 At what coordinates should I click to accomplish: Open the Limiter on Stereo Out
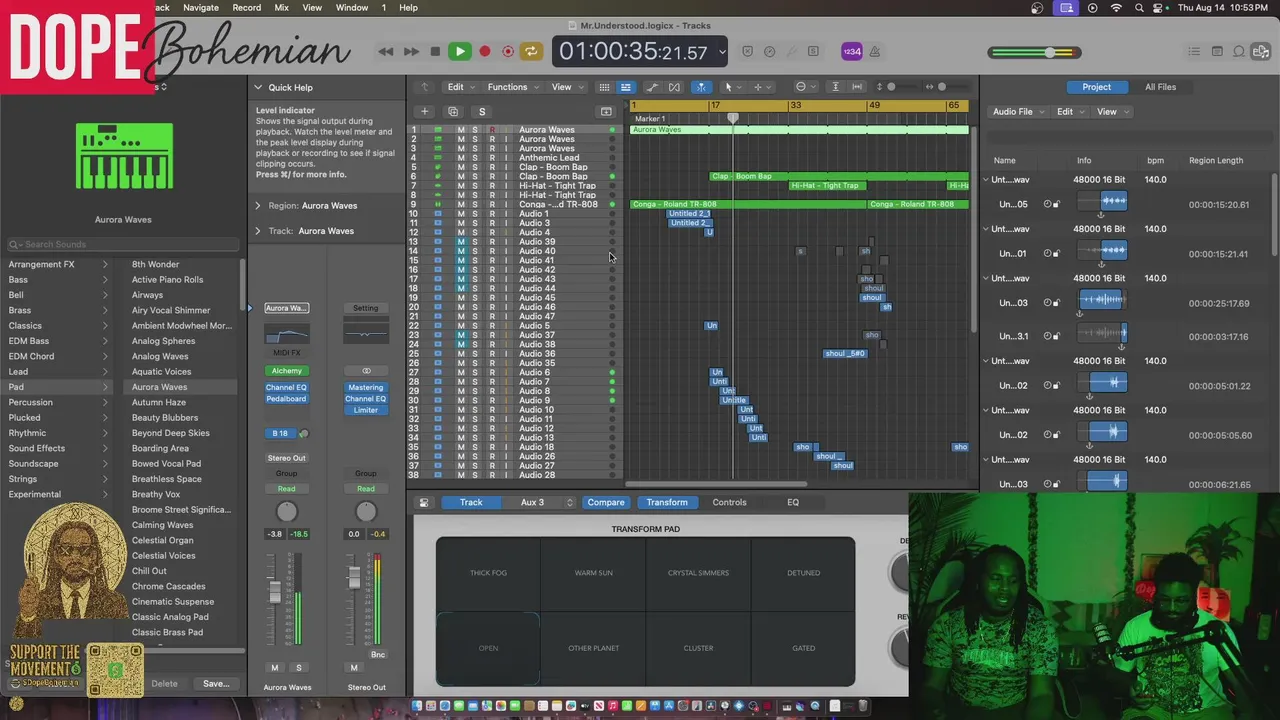[x=366, y=410]
